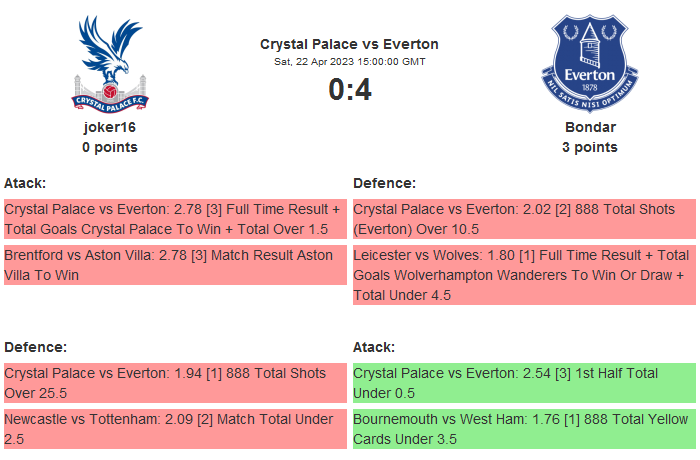This screenshot has height=460, width=700.
Task: Click the 0:4 final score
Action: (349, 90)
